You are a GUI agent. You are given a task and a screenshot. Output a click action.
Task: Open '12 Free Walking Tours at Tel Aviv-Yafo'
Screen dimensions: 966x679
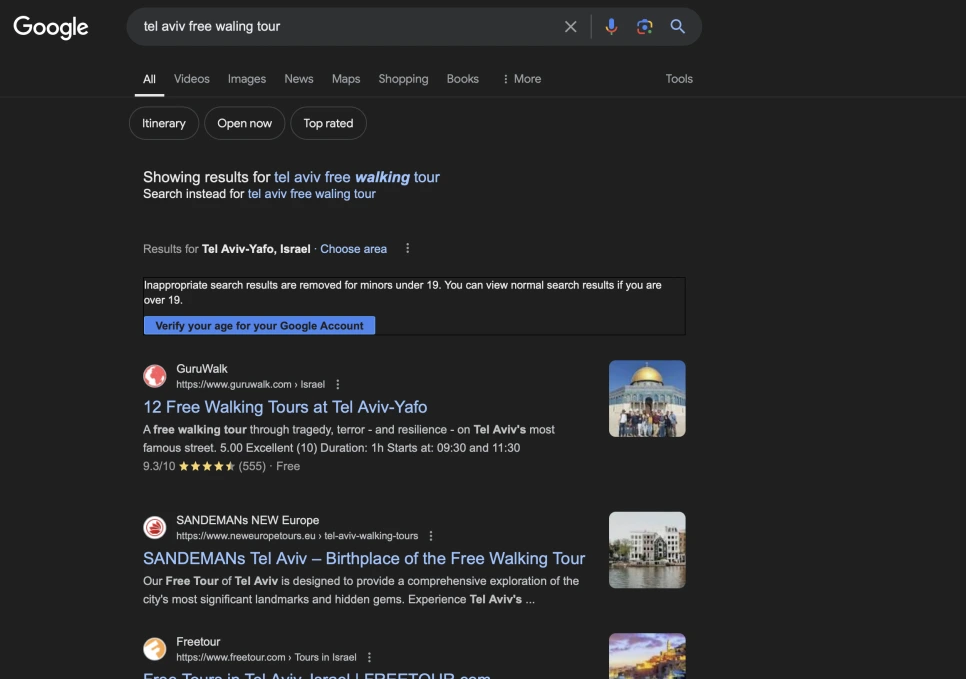(x=285, y=407)
